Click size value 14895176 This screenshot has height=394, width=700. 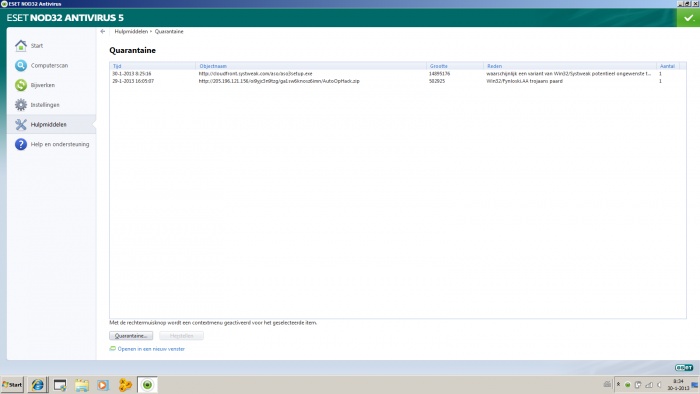pyautogui.click(x=439, y=74)
